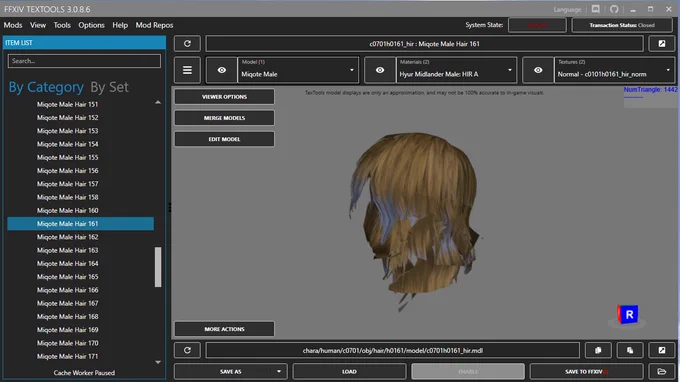Click second copy icon next to path
The height and width of the screenshot is (382, 680).
click(x=630, y=350)
